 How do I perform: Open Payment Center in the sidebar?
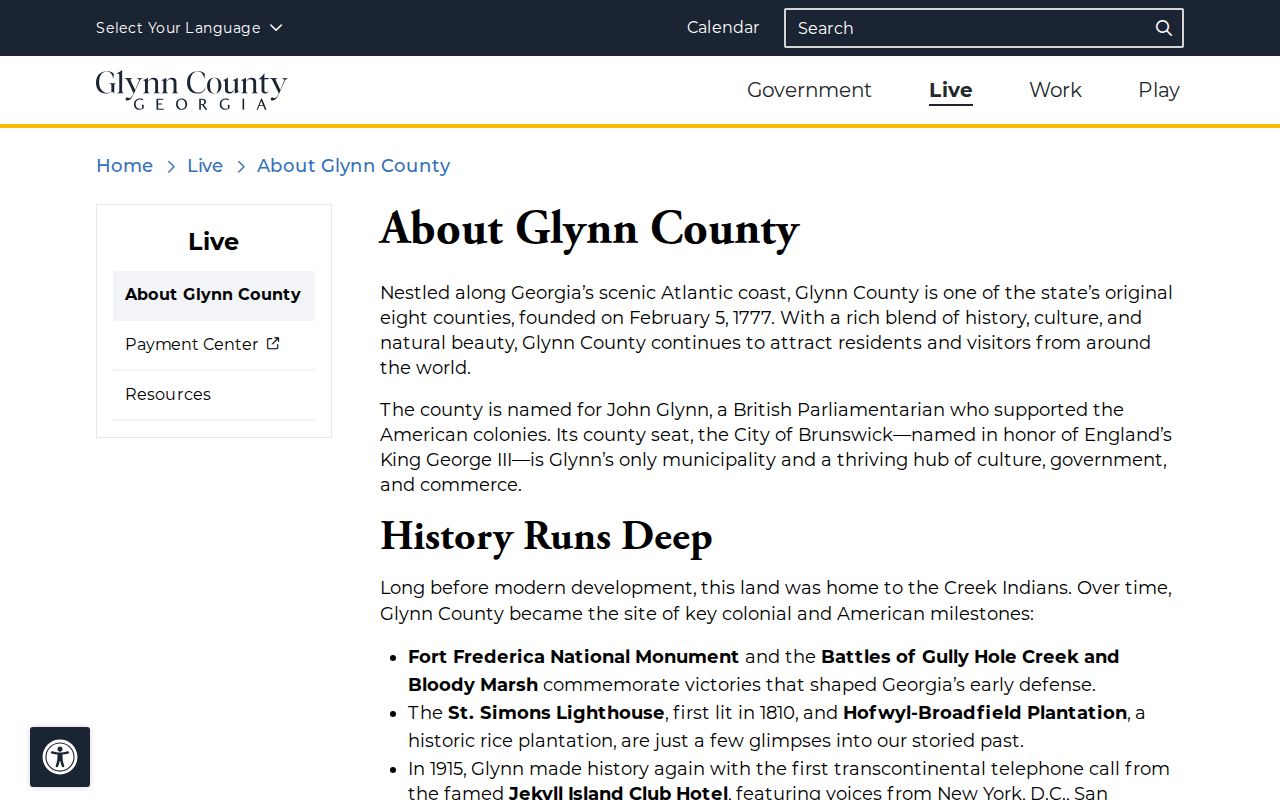(x=214, y=345)
